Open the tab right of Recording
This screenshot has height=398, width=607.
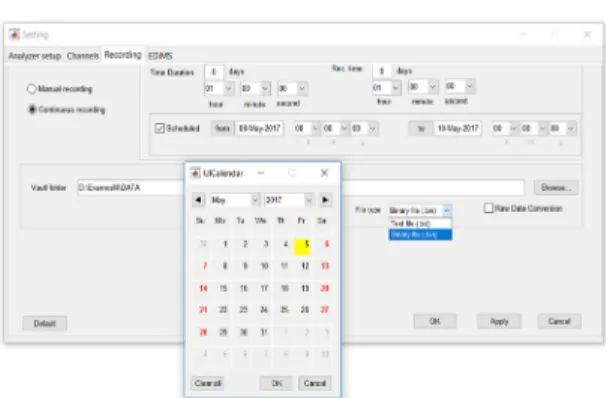tap(160, 56)
